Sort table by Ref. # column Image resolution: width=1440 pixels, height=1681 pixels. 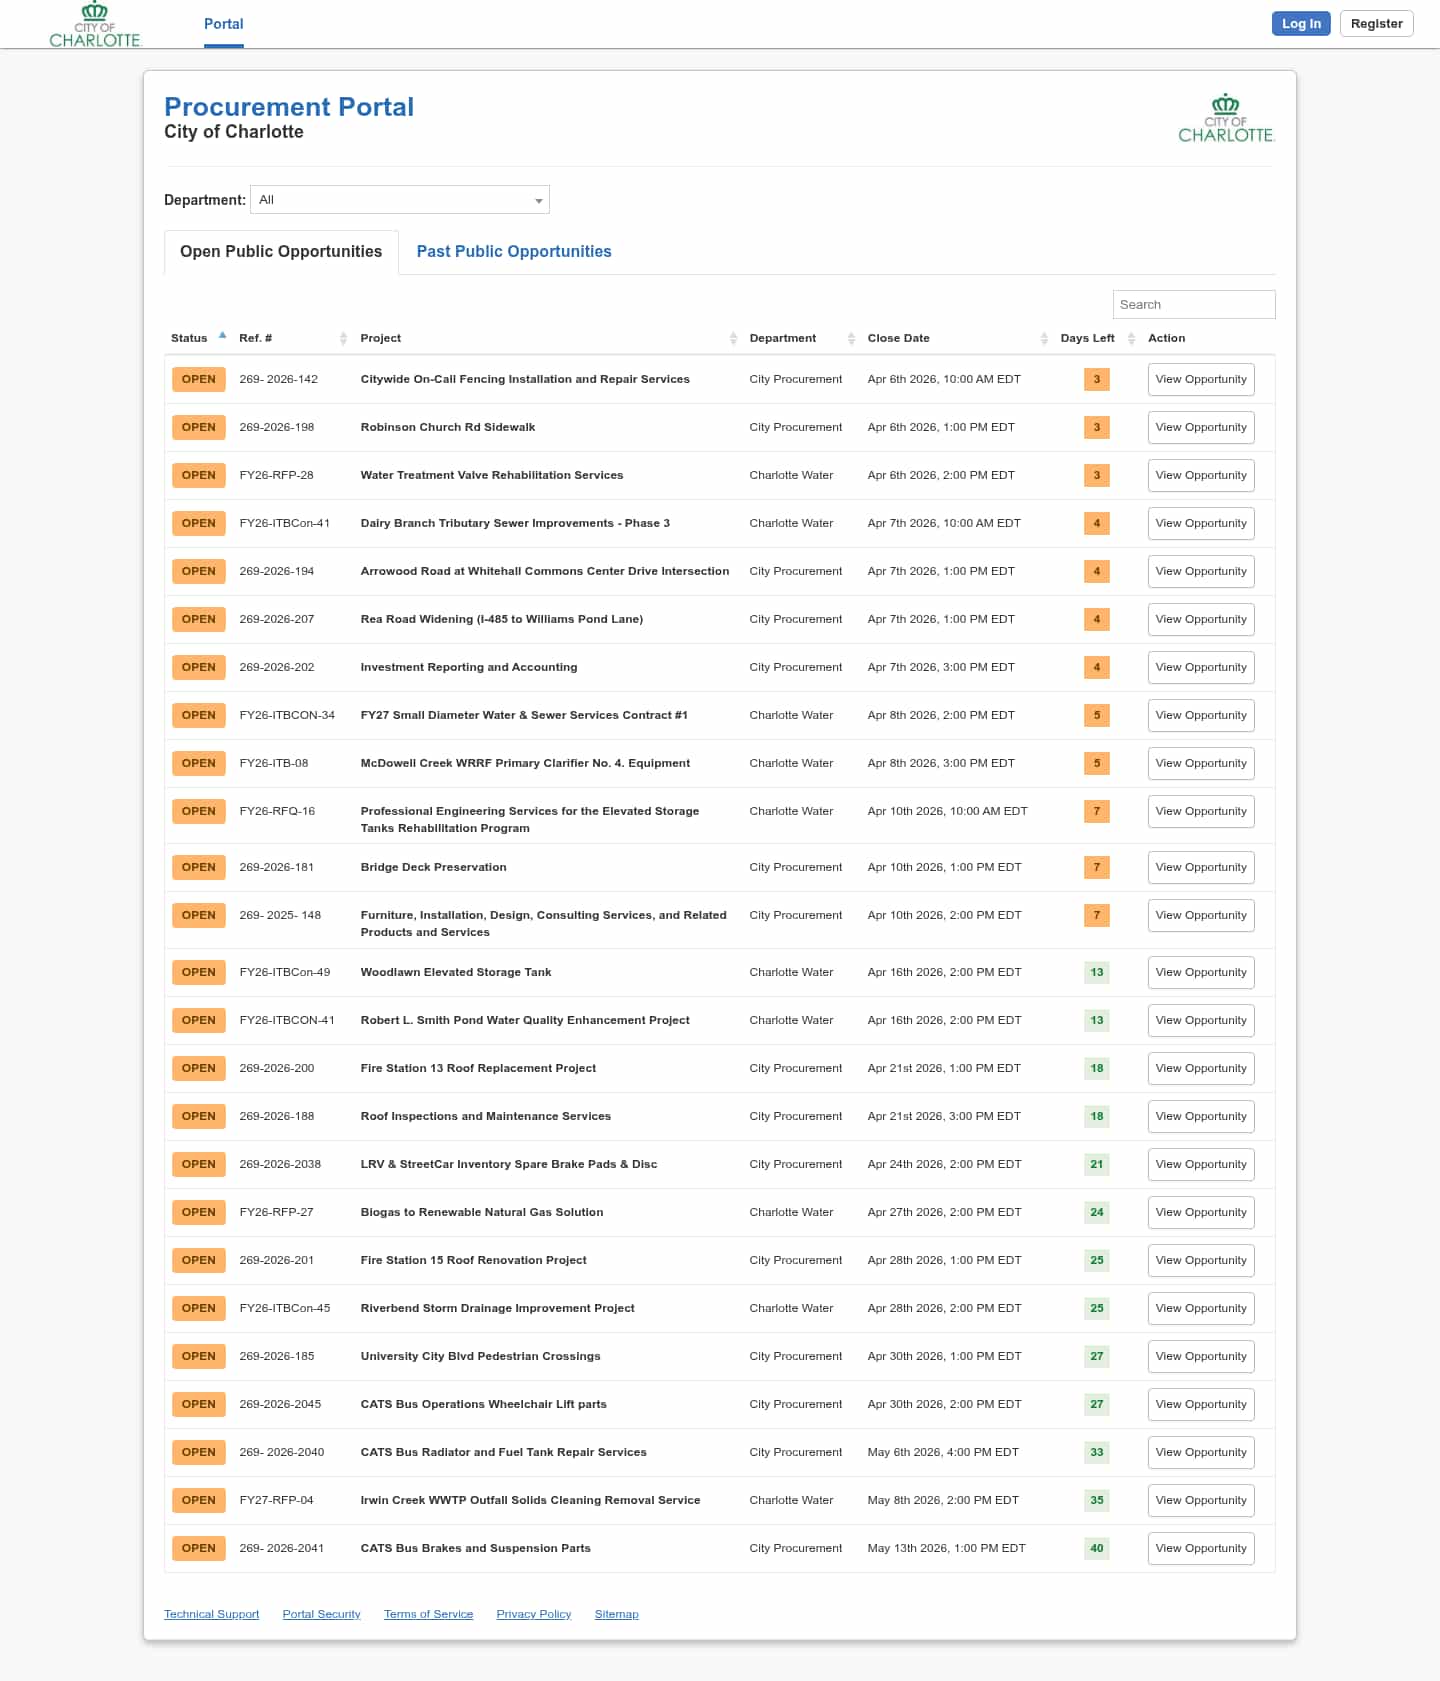[343, 338]
